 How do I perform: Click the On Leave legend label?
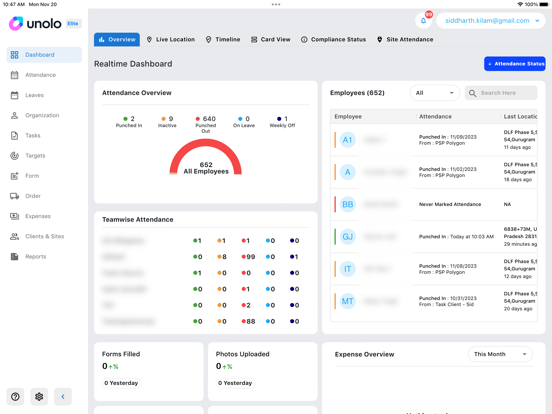tap(244, 126)
